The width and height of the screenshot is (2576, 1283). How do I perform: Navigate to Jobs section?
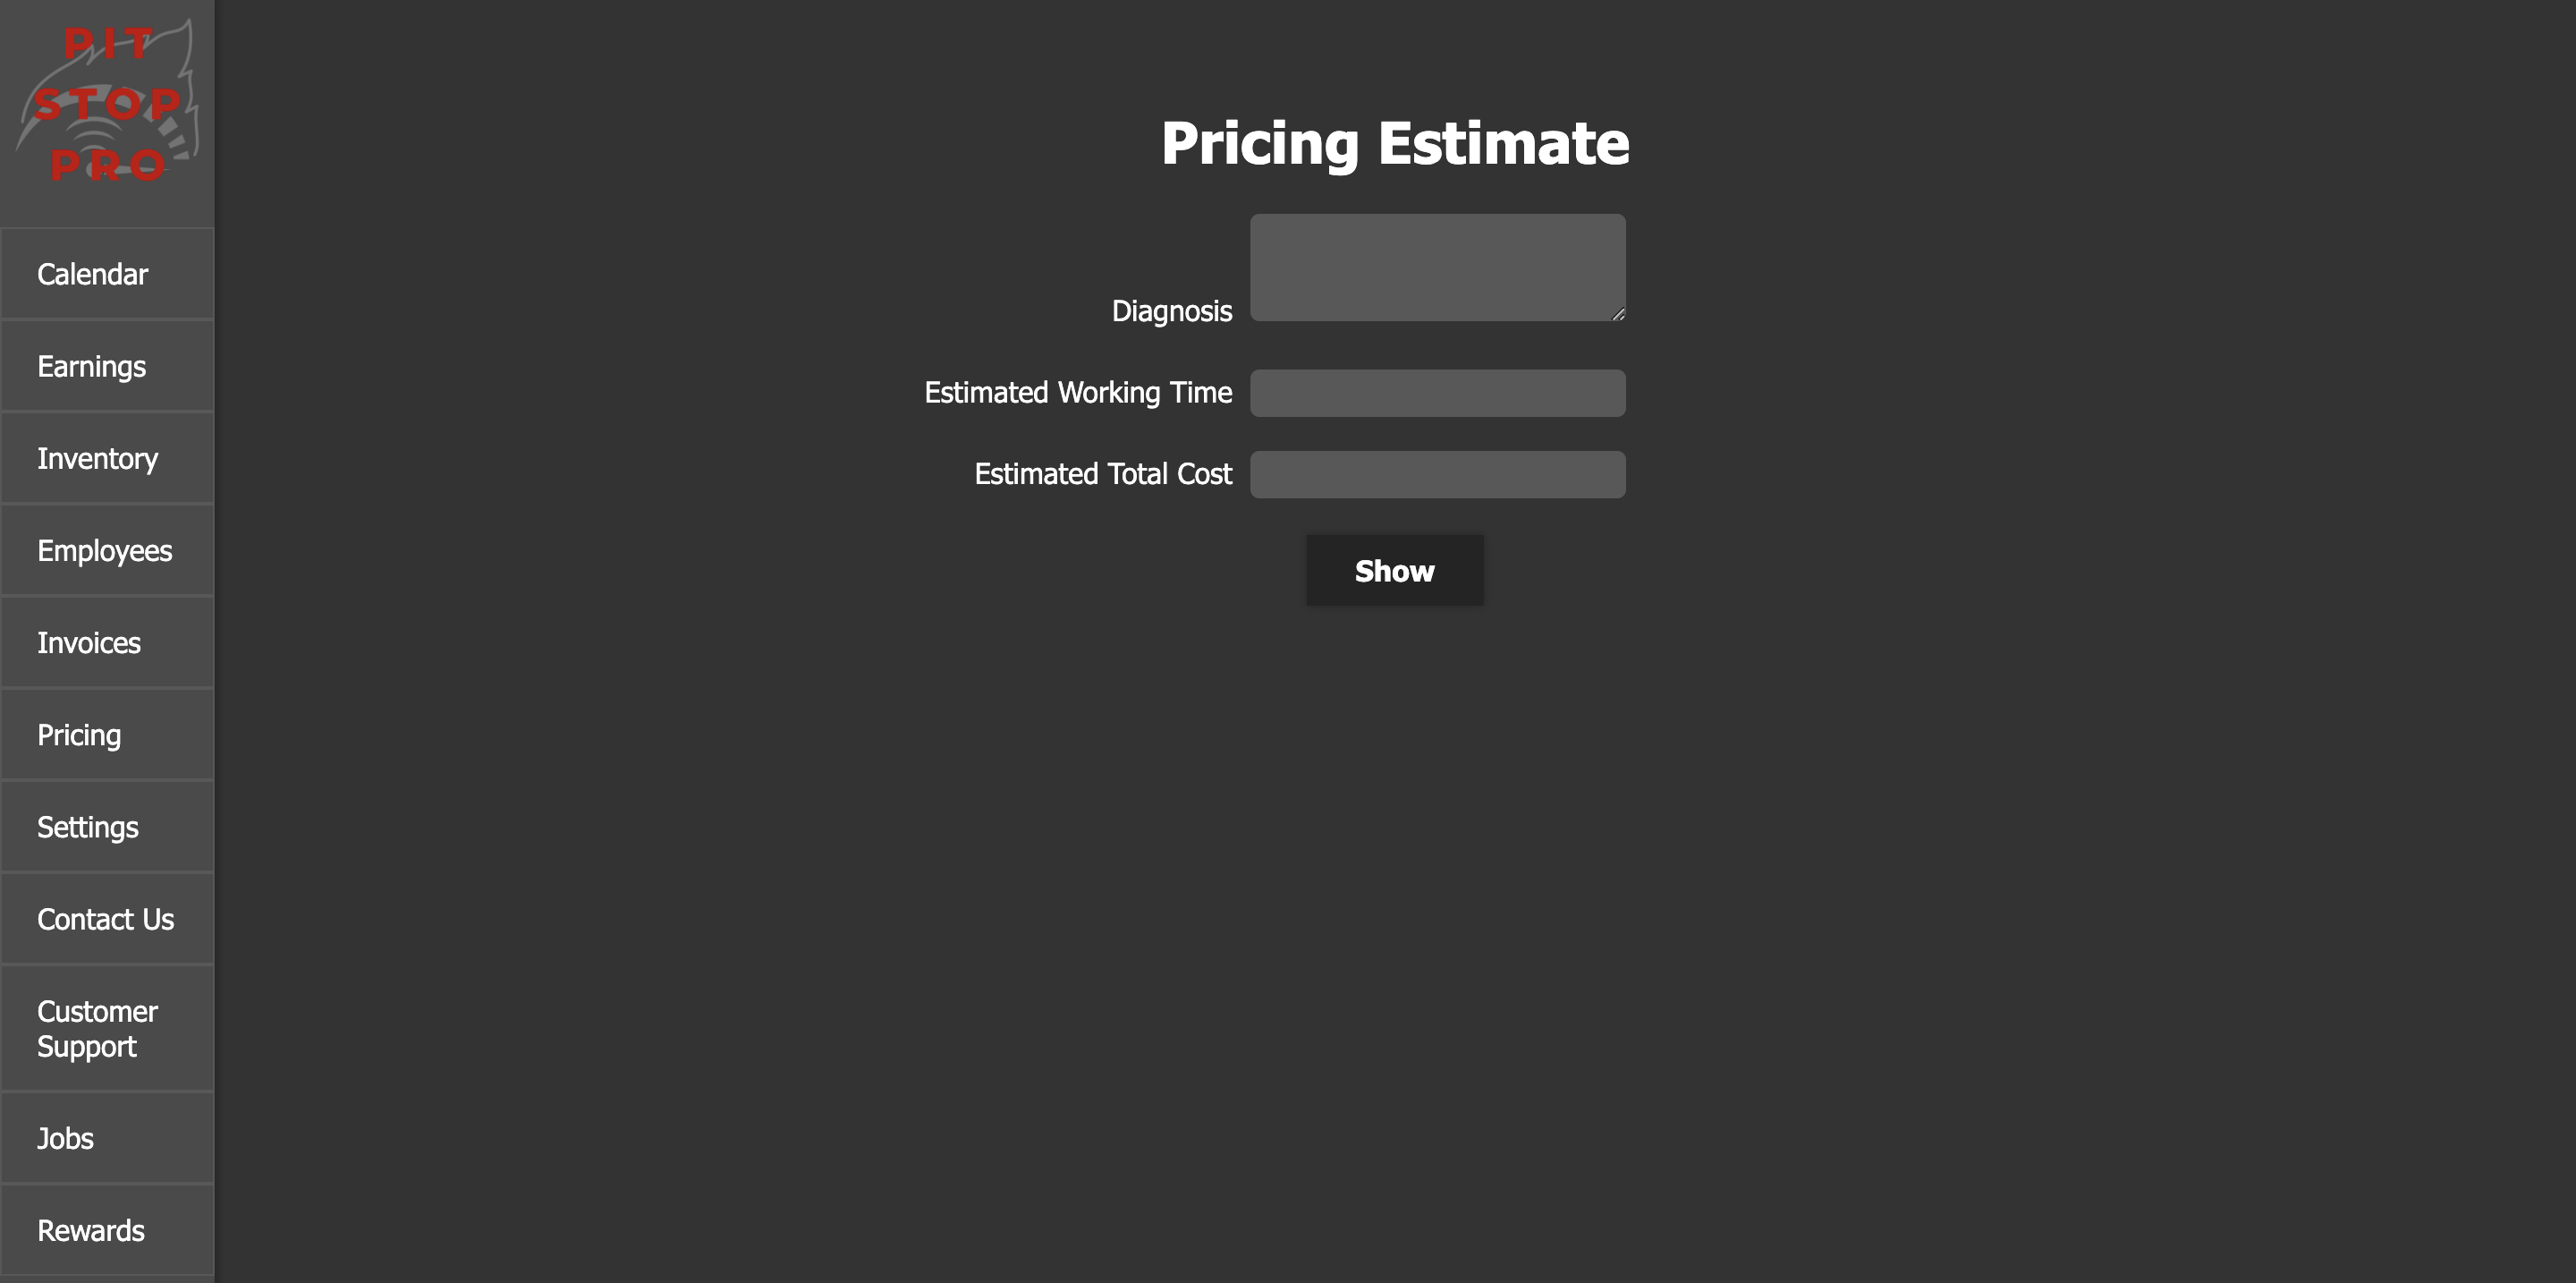[106, 1137]
